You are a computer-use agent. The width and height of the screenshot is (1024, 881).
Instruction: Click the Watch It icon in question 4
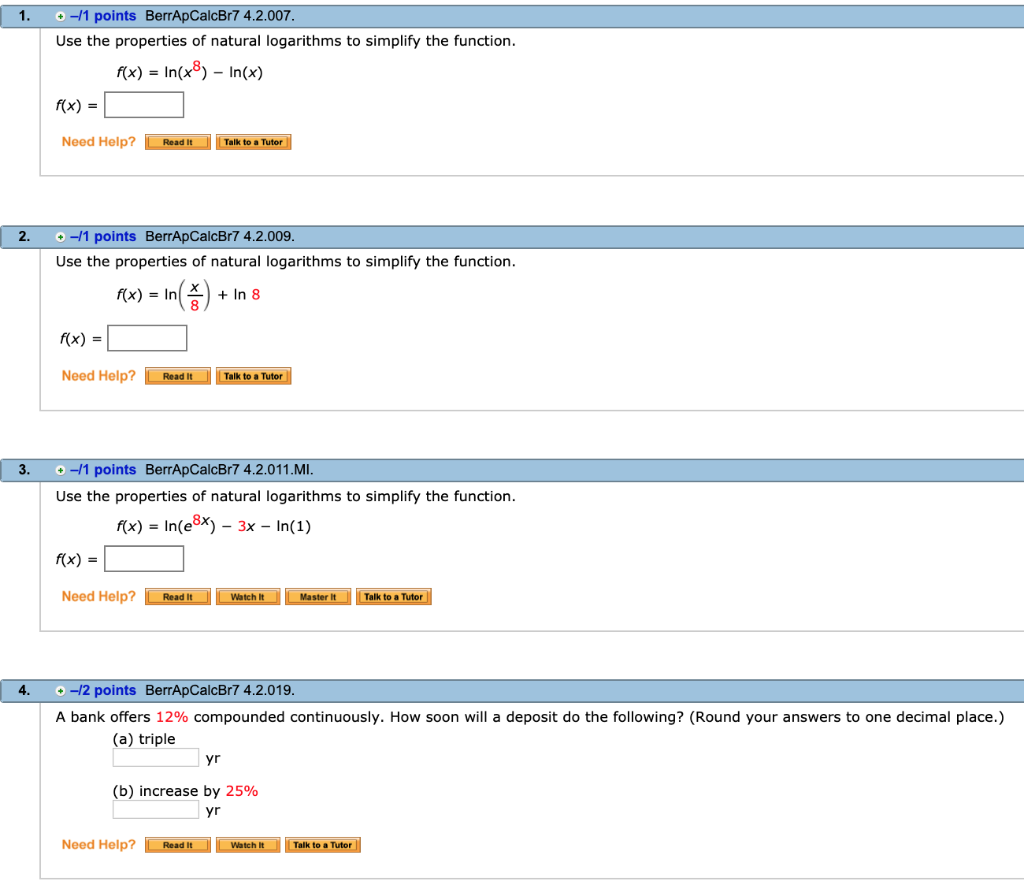click(x=247, y=844)
